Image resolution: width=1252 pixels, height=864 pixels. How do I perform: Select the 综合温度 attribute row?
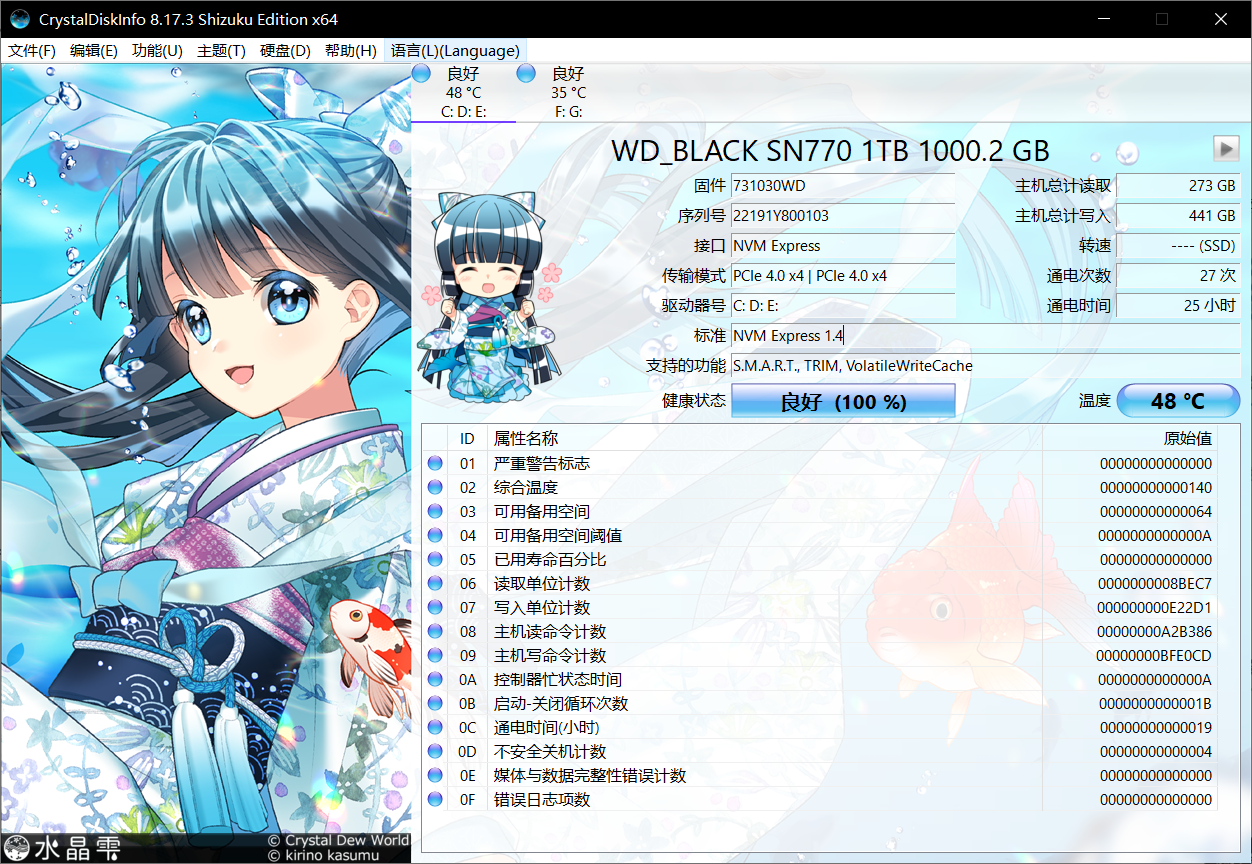tap(820, 488)
